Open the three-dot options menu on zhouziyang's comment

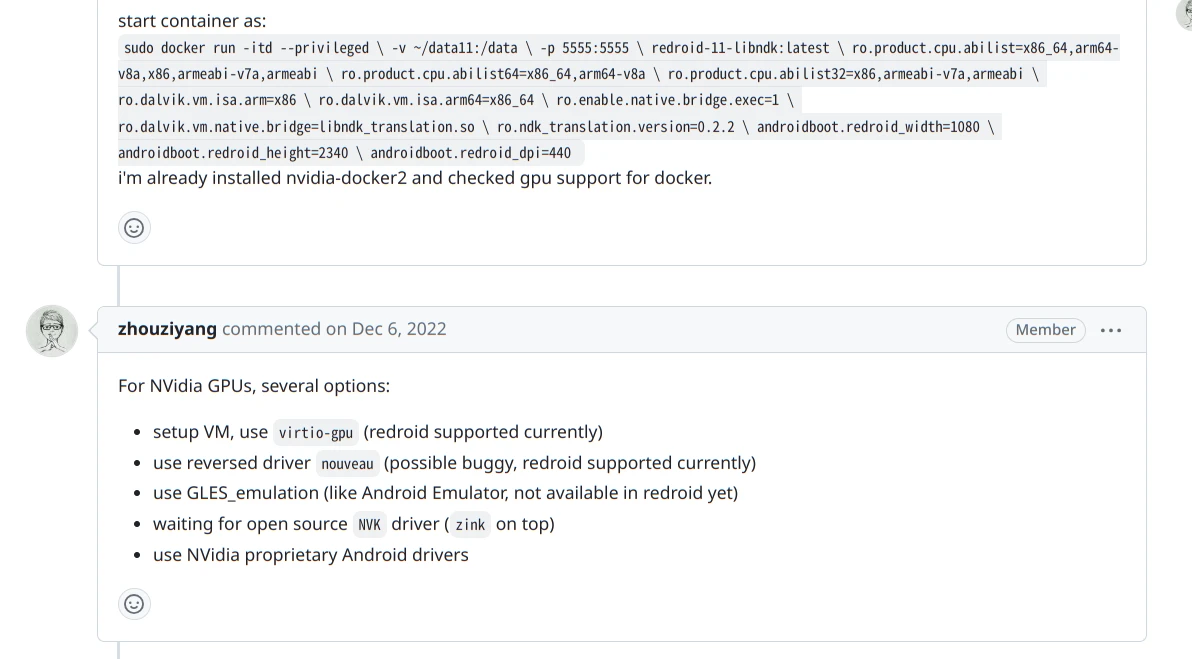tap(1111, 330)
